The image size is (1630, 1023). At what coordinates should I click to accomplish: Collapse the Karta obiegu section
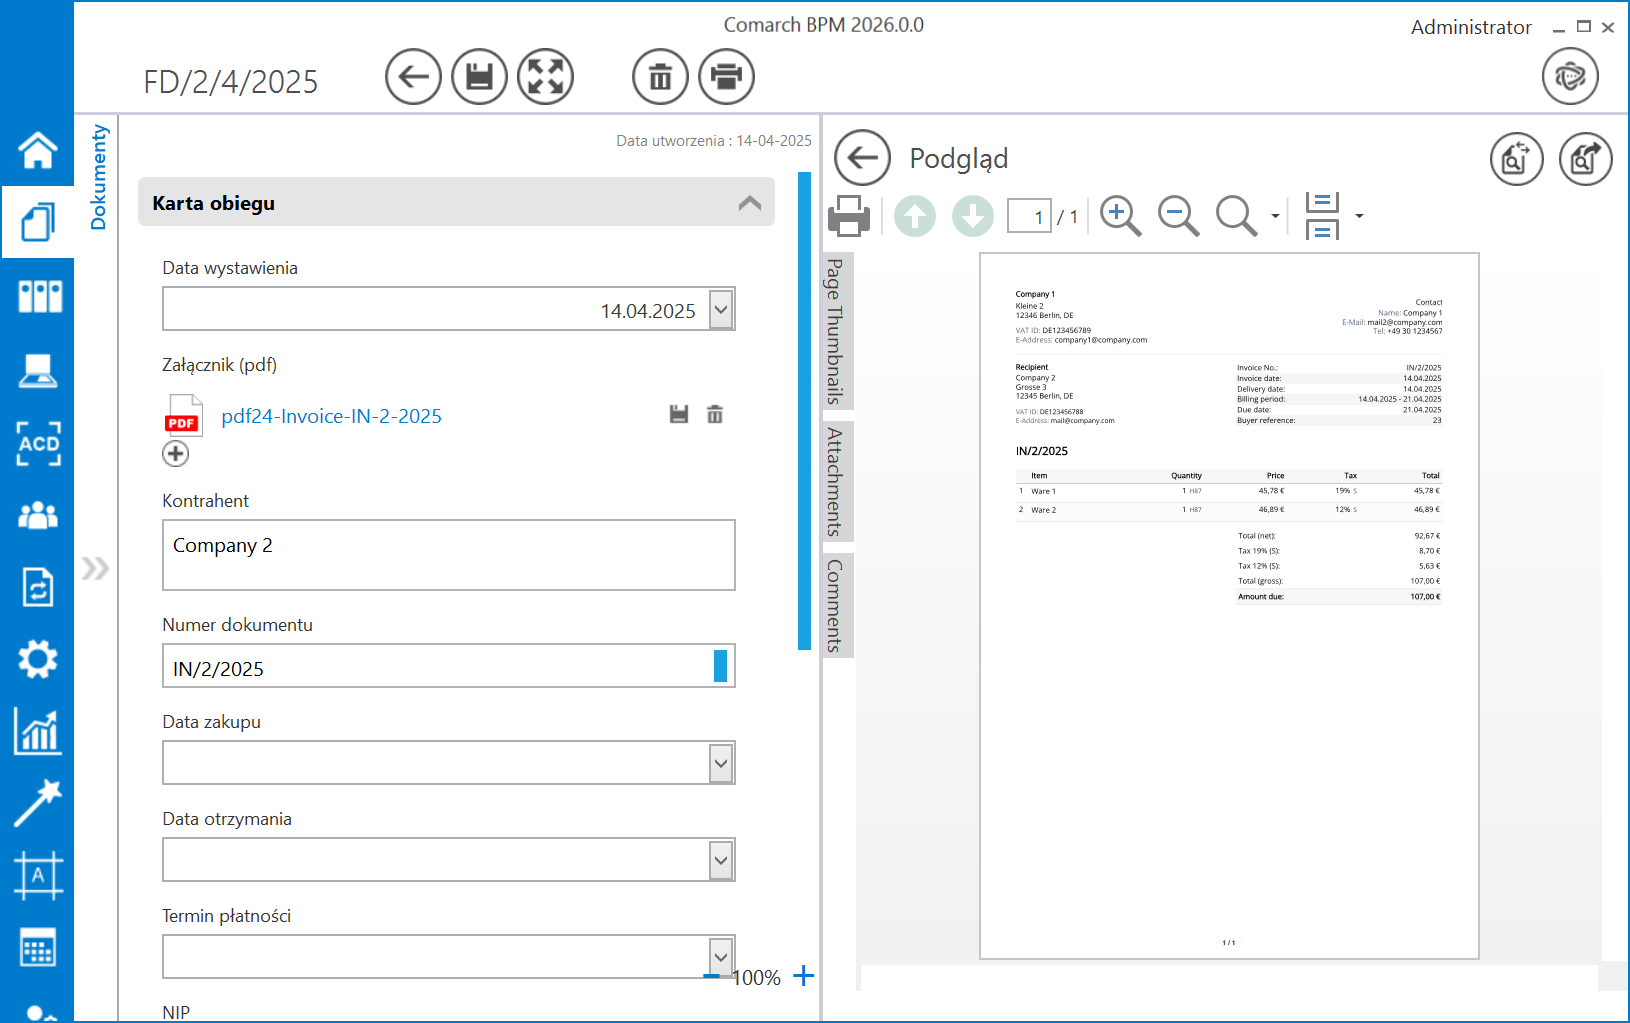coord(749,203)
